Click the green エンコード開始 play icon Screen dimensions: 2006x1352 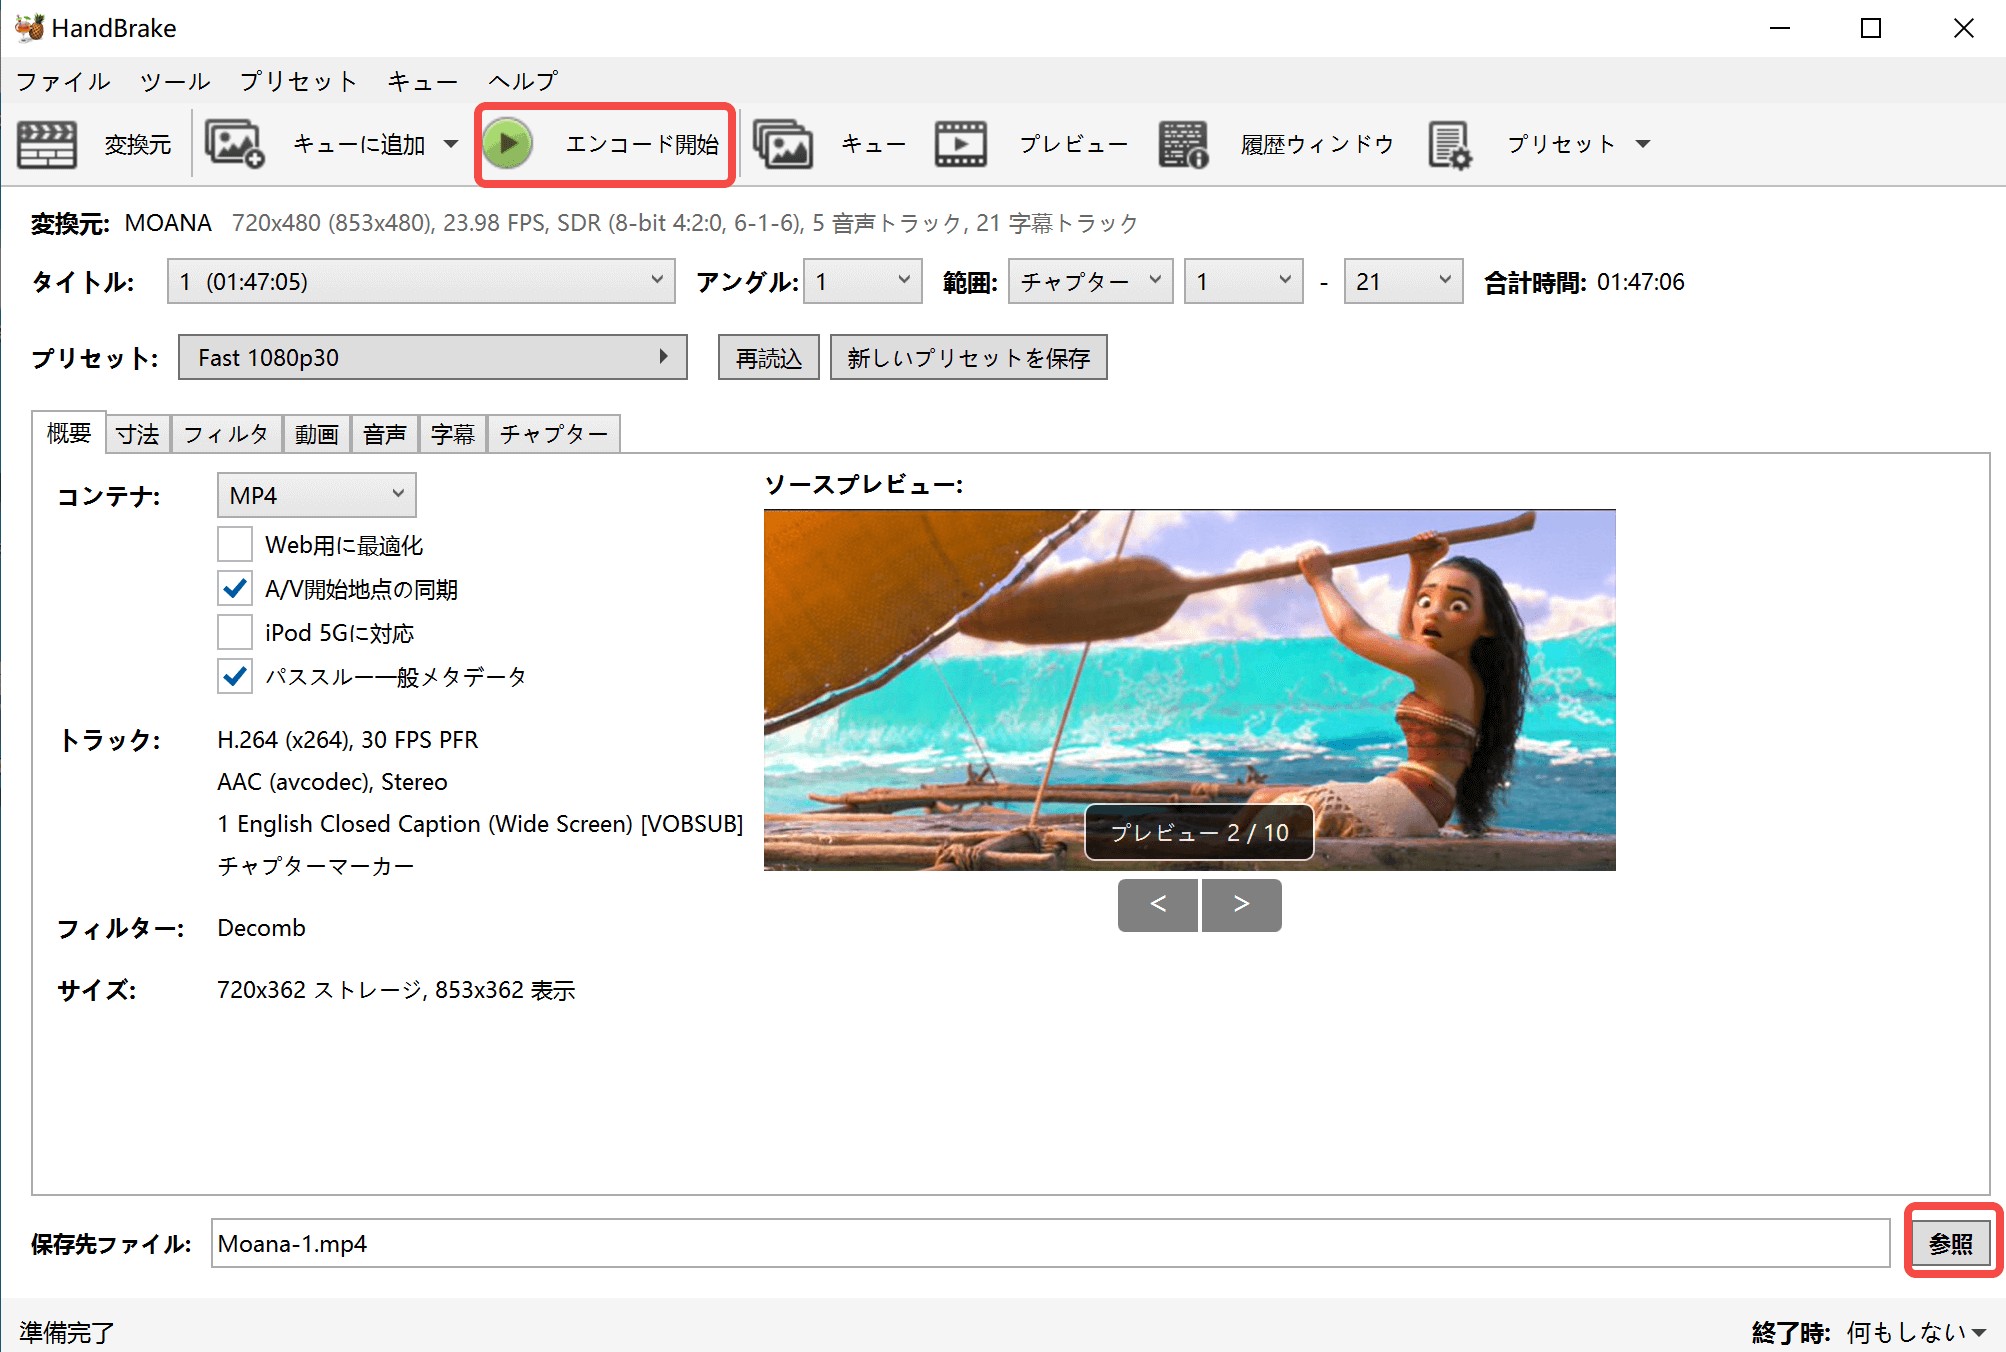508,144
